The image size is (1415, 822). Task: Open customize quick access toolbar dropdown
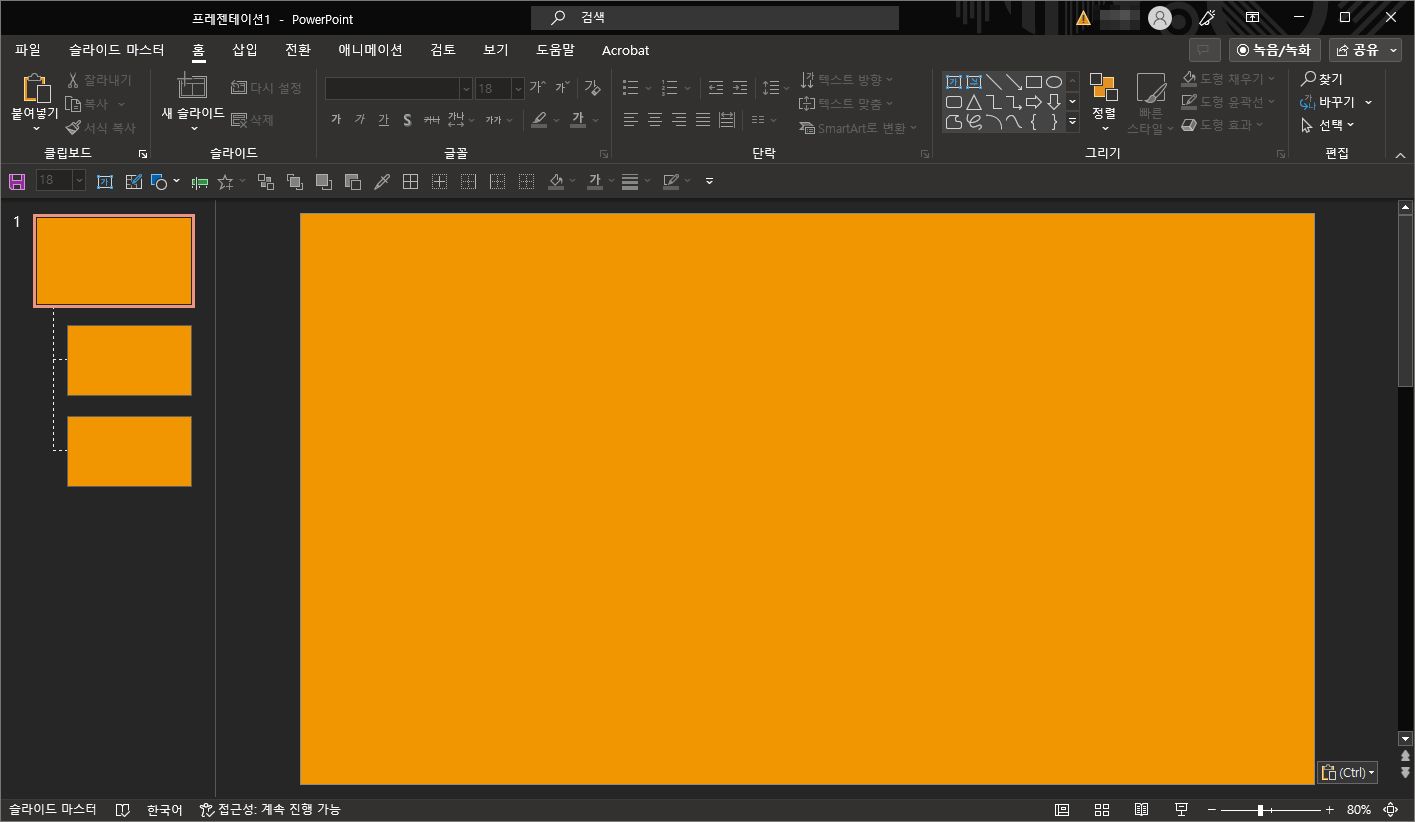pyautogui.click(x=710, y=181)
